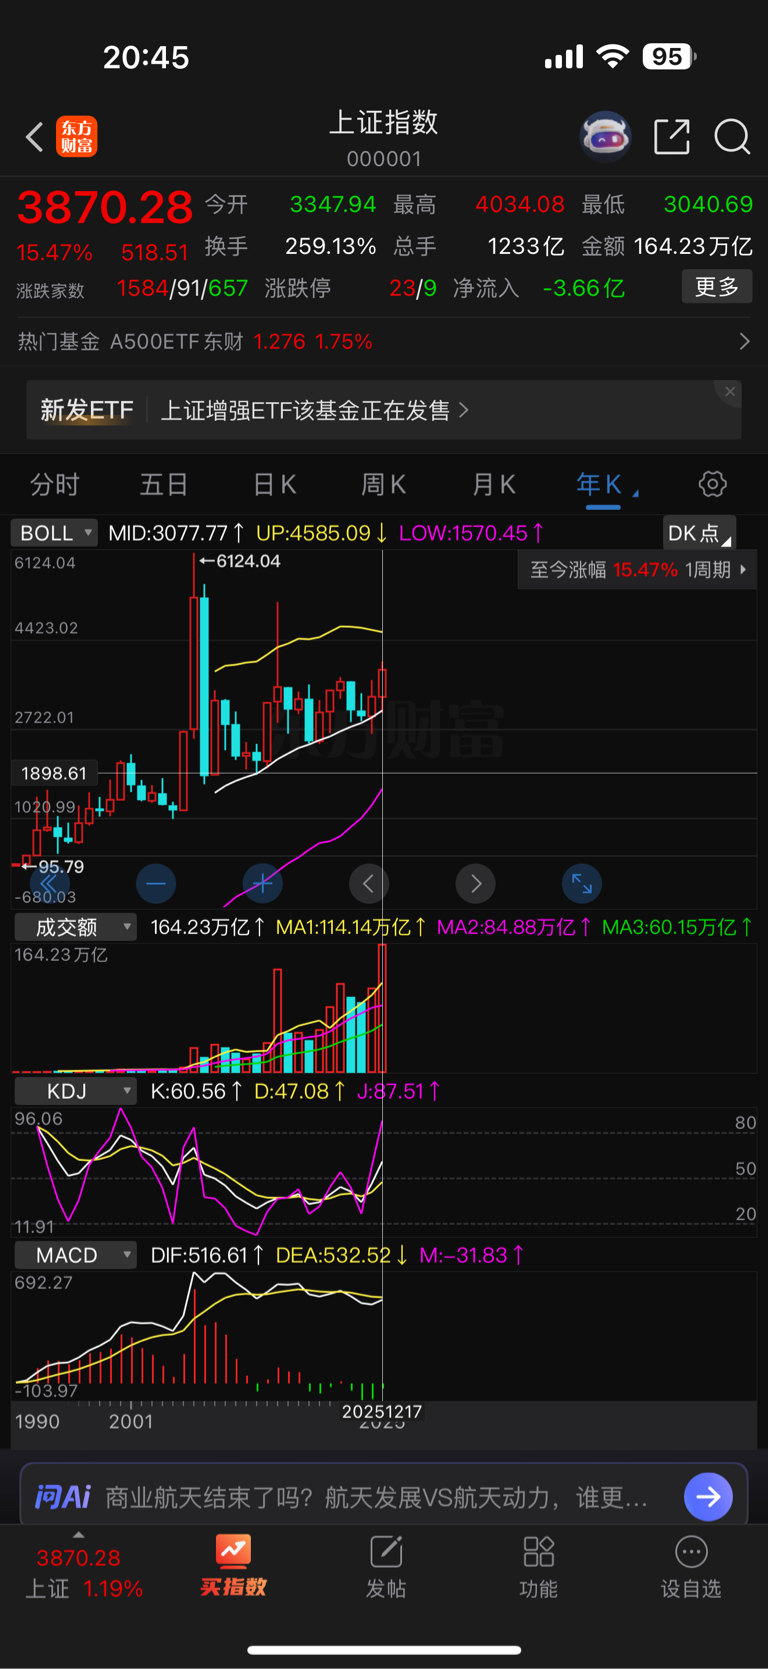Open the DK点 selector
The image size is (768, 1669).
(699, 533)
